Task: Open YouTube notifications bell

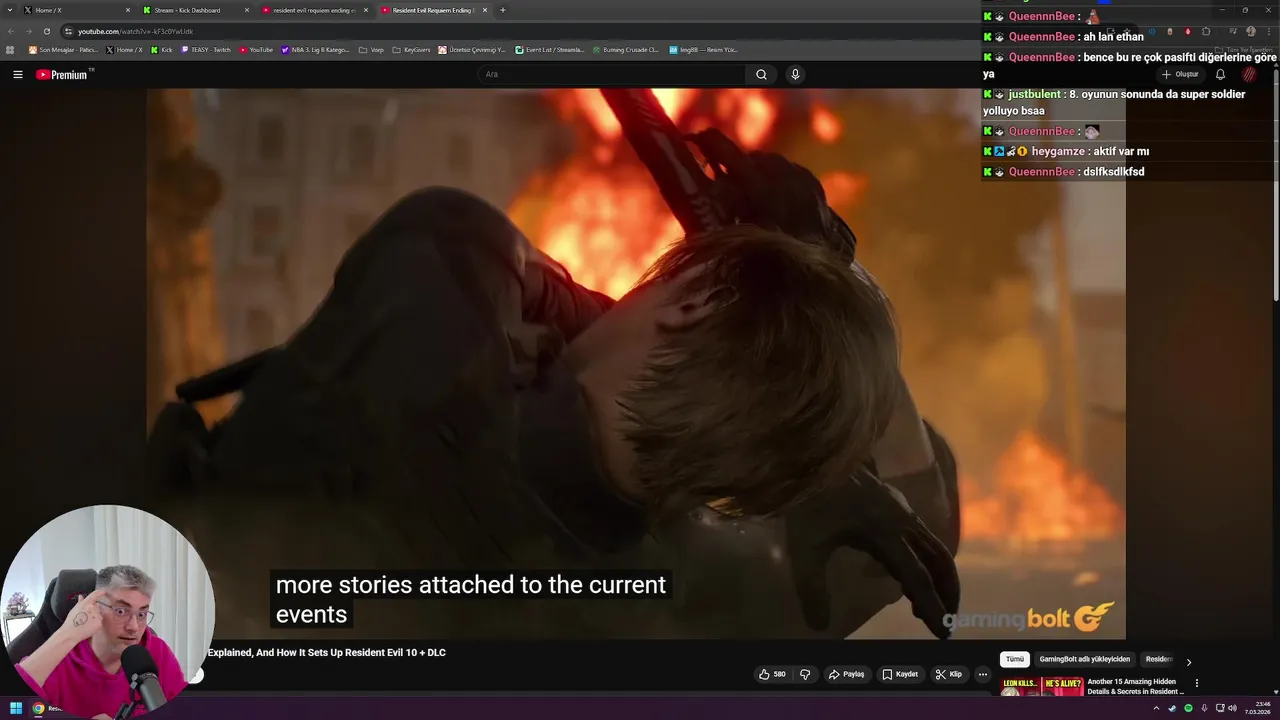Action: coord(1220,74)
